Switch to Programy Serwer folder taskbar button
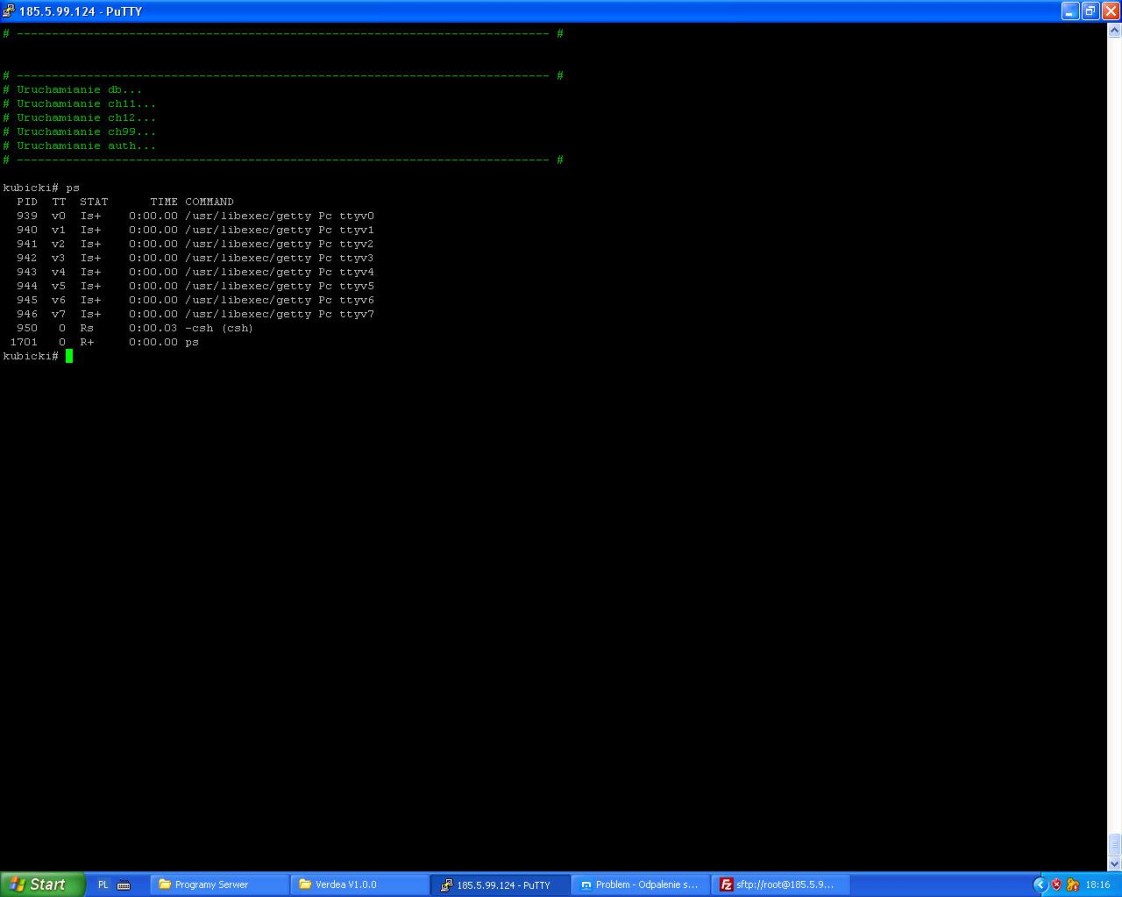1122x897 pixels. click(219, 885)
